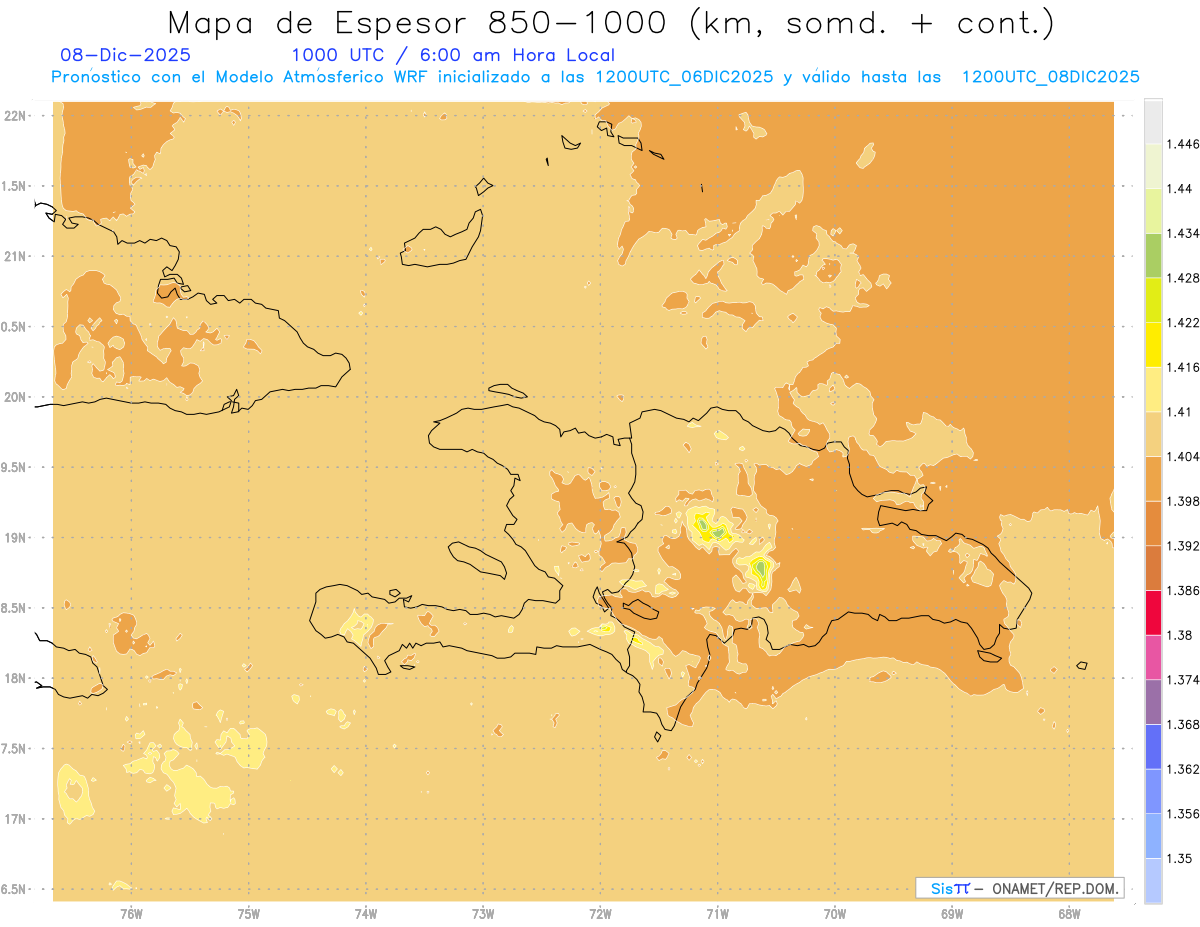Click the legend value '1.434'
This screenshot has width=1200, height=927.
click(x=1184, y=233)
